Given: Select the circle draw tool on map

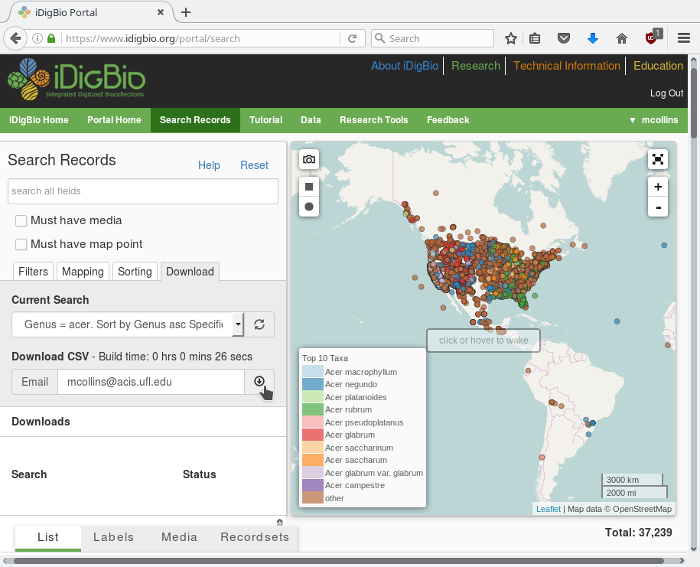Looking at the screenshot, I should click(x=310, y=207).
